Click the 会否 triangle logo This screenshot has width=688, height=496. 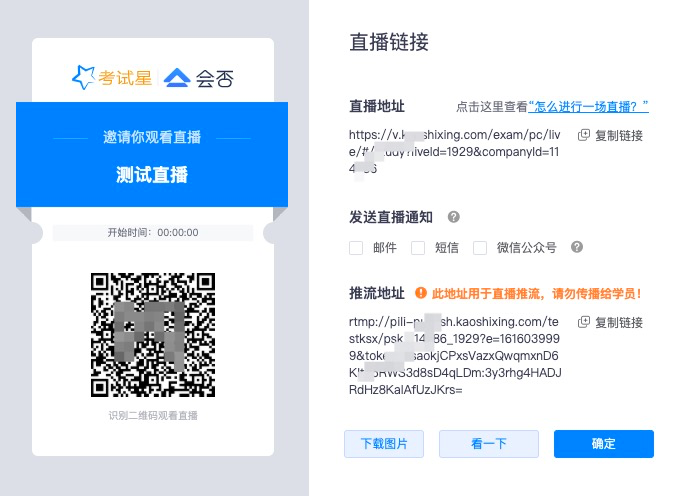pos(177,78)
